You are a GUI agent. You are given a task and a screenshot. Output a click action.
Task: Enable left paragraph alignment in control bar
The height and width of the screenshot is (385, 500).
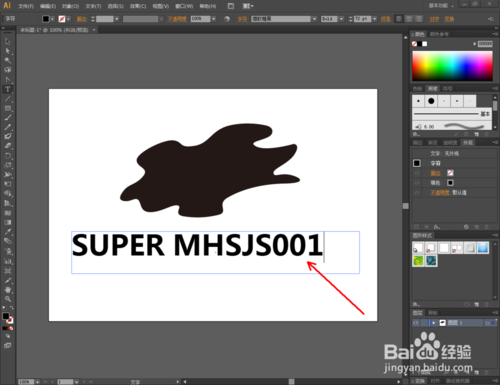(x=399, y=19)
